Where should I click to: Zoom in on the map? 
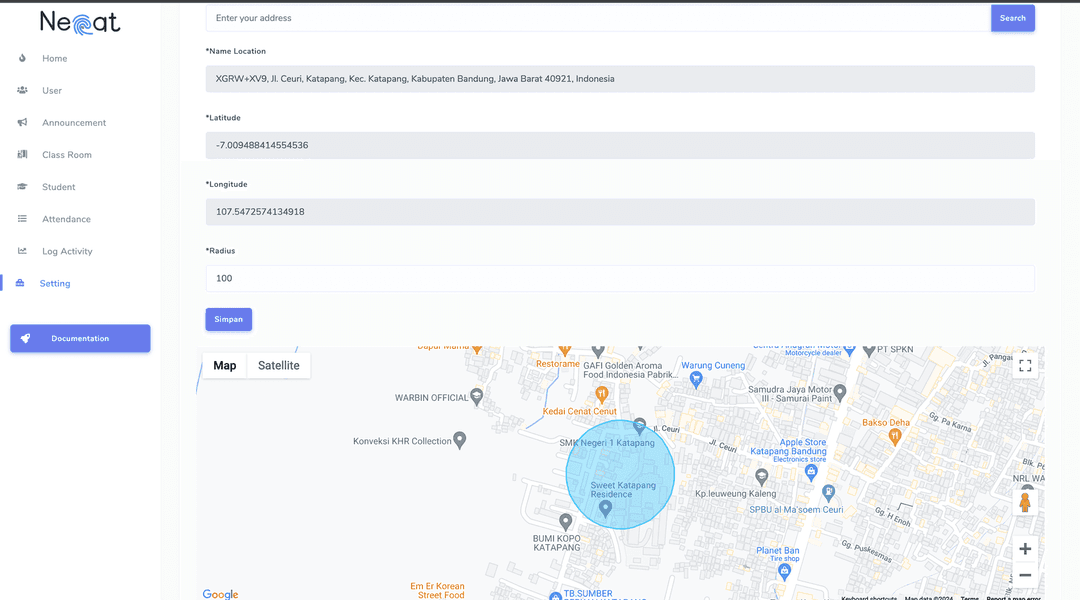1024,549
